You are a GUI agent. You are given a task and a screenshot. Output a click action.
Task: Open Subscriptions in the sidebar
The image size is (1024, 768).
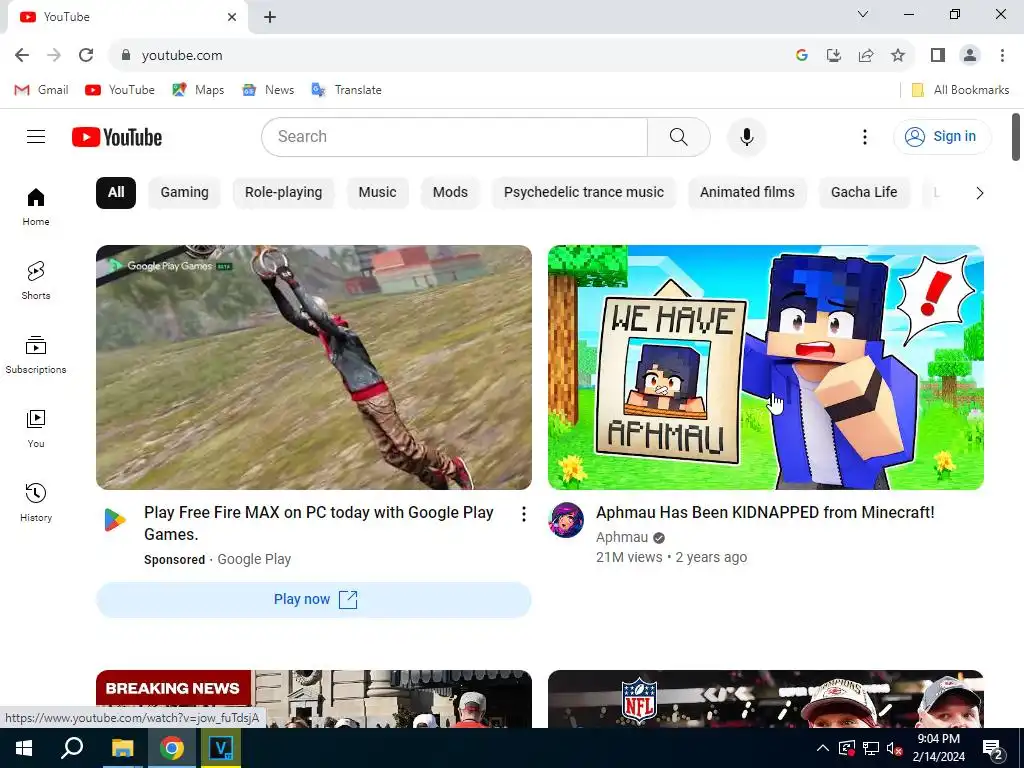(x=36, y=355)
